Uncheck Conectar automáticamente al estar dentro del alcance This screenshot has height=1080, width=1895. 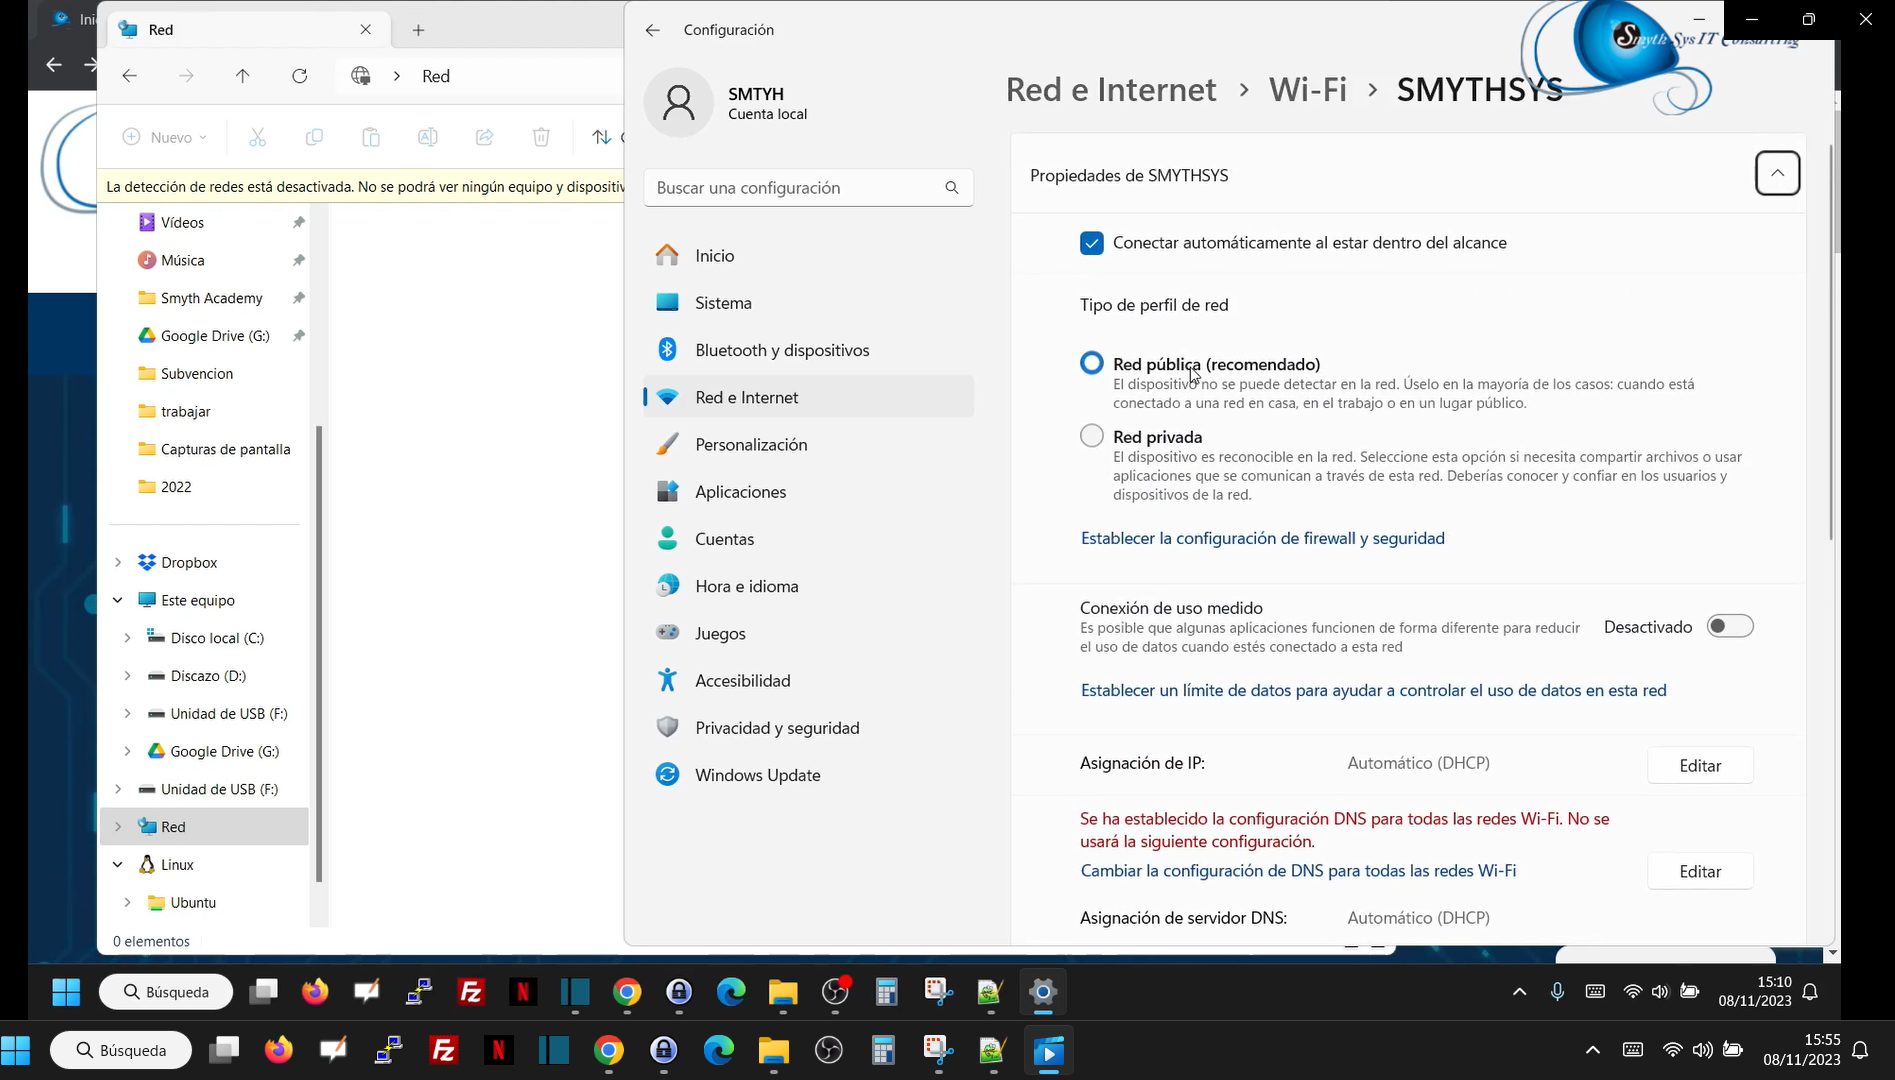(1091, 243)
